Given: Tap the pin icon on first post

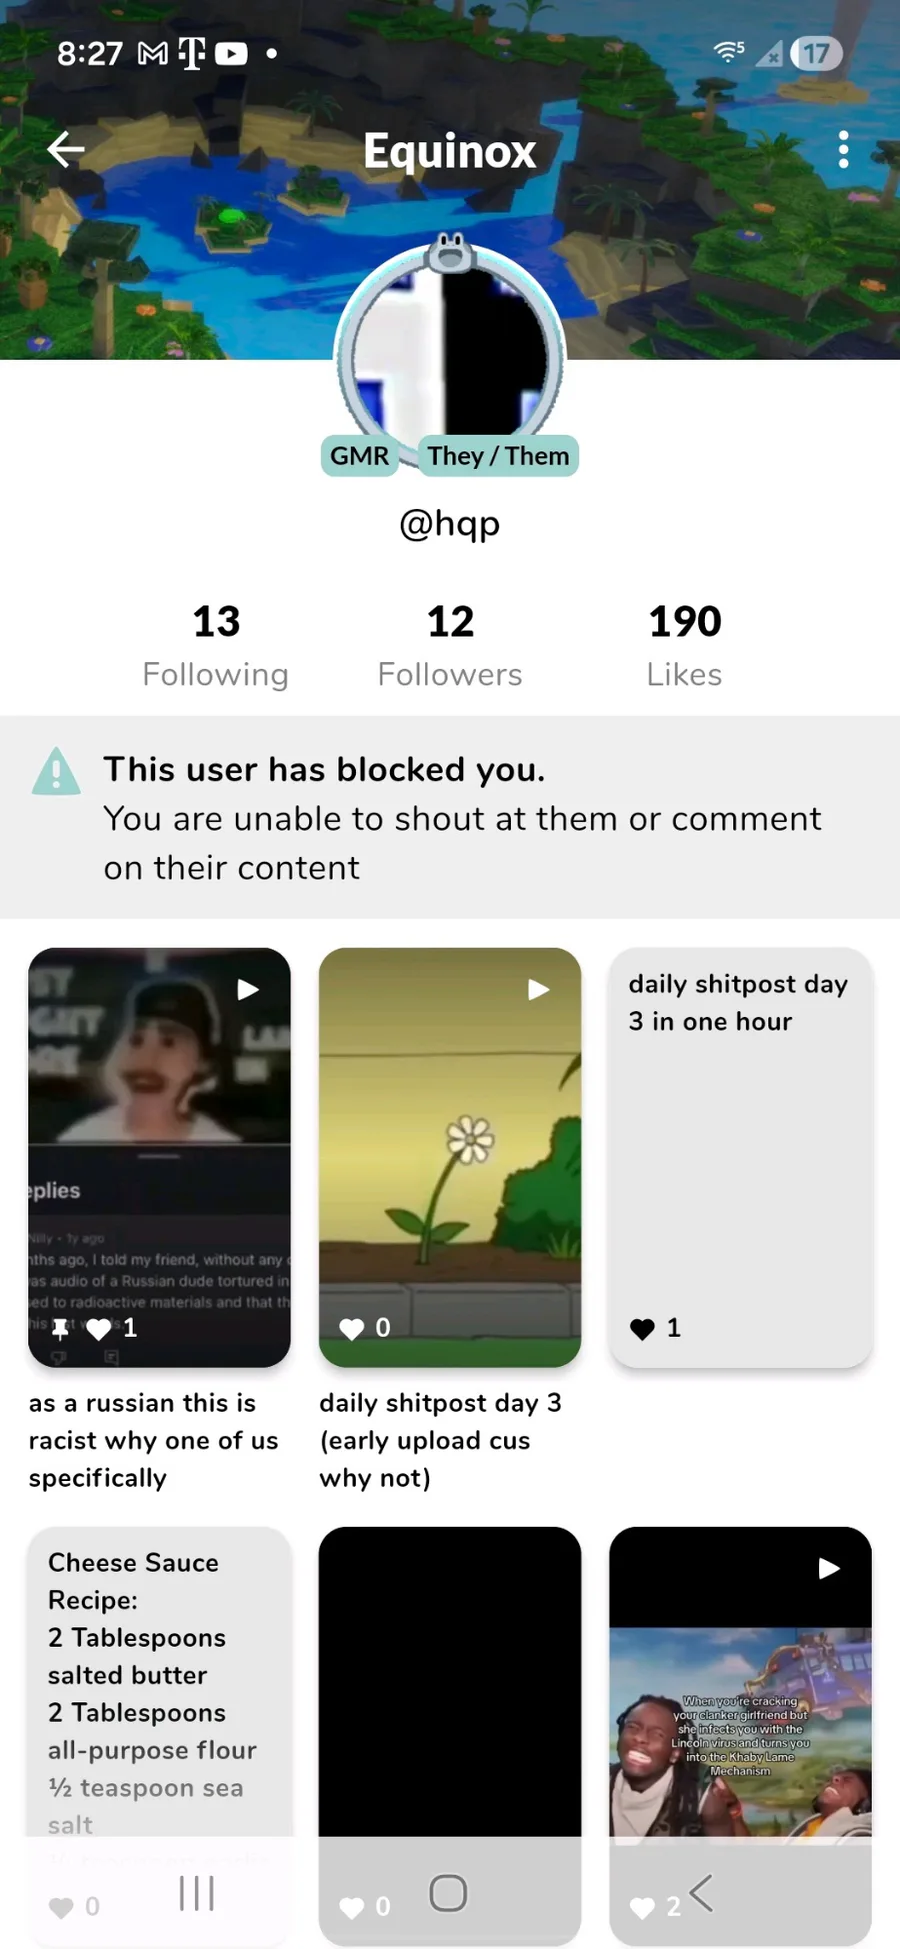Looking at the screenshot, I should (60, 1329).
